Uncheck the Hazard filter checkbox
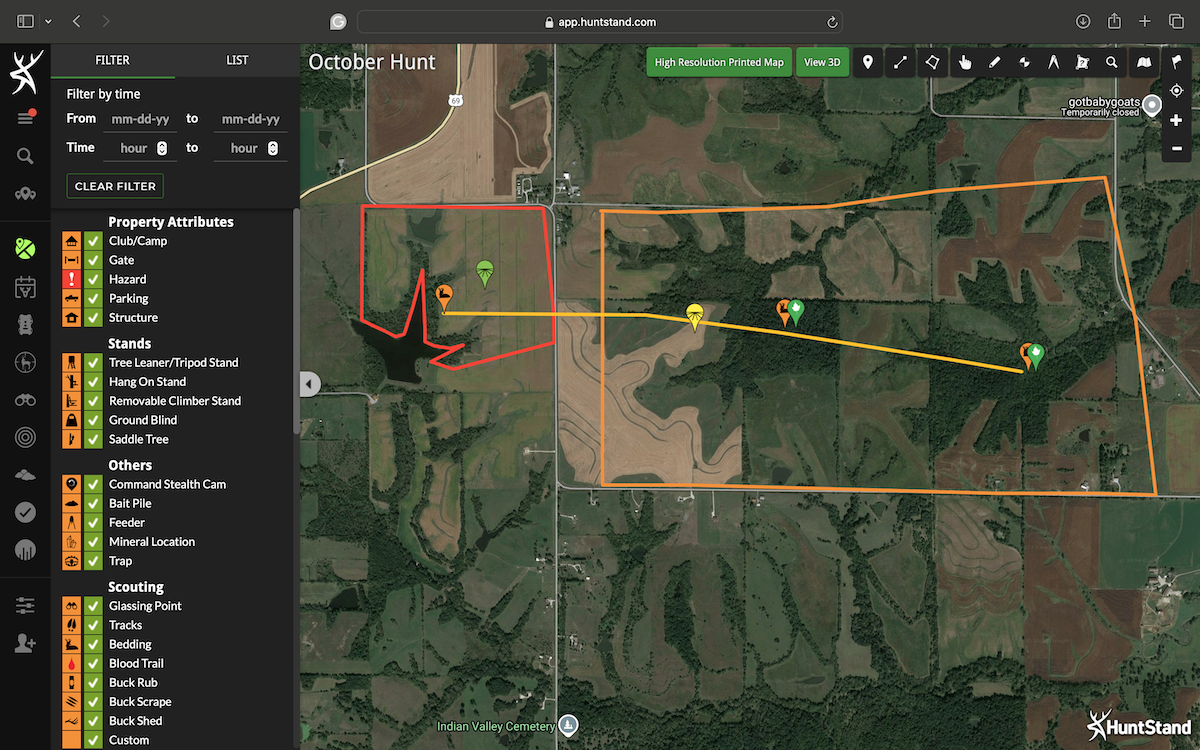The image size is (1200, 750). tap(94, 279)
